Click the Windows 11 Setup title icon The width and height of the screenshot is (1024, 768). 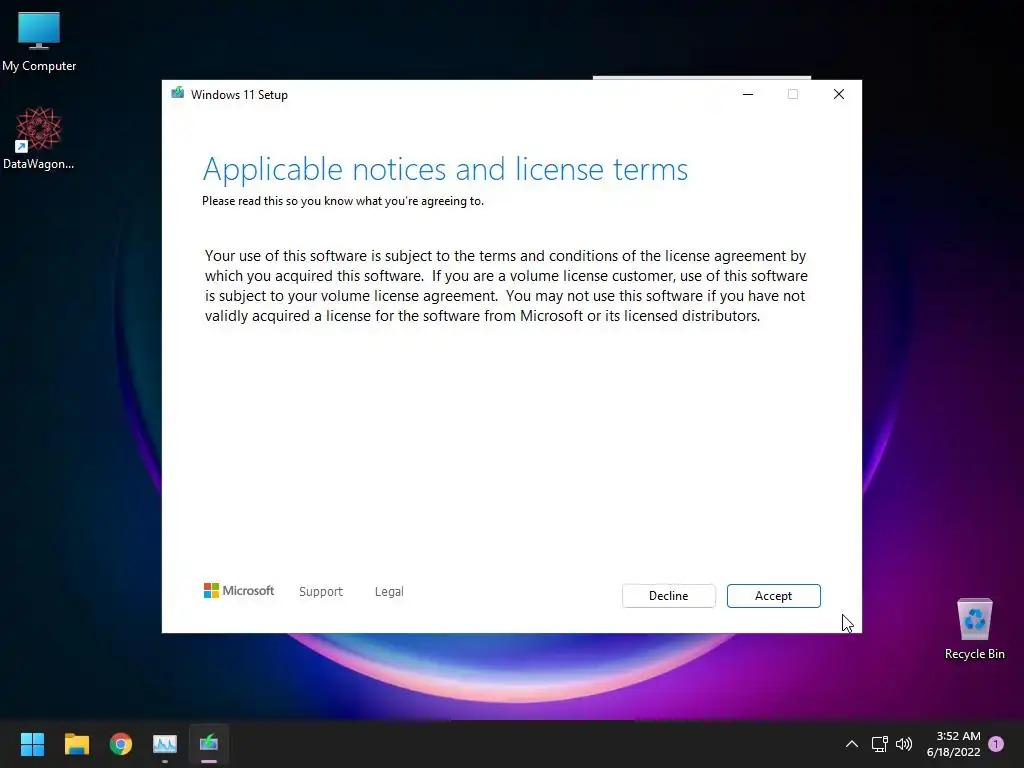coord(178,93)
